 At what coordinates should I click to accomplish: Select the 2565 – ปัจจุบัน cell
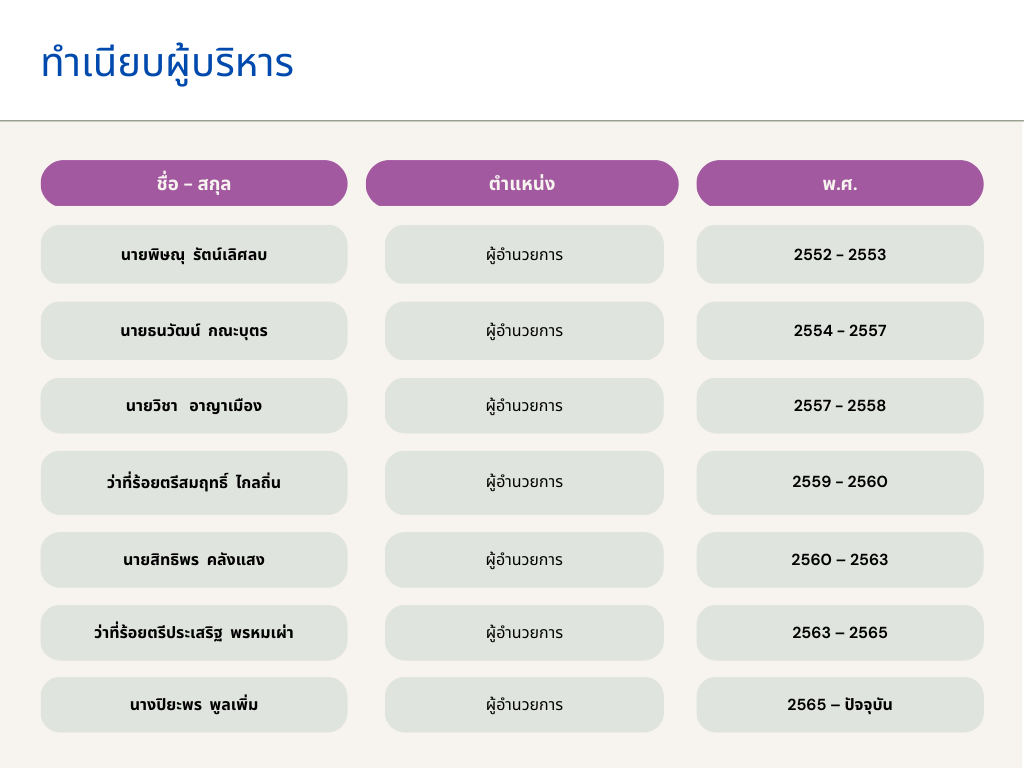pyautogui.click(x=840, y=705)
